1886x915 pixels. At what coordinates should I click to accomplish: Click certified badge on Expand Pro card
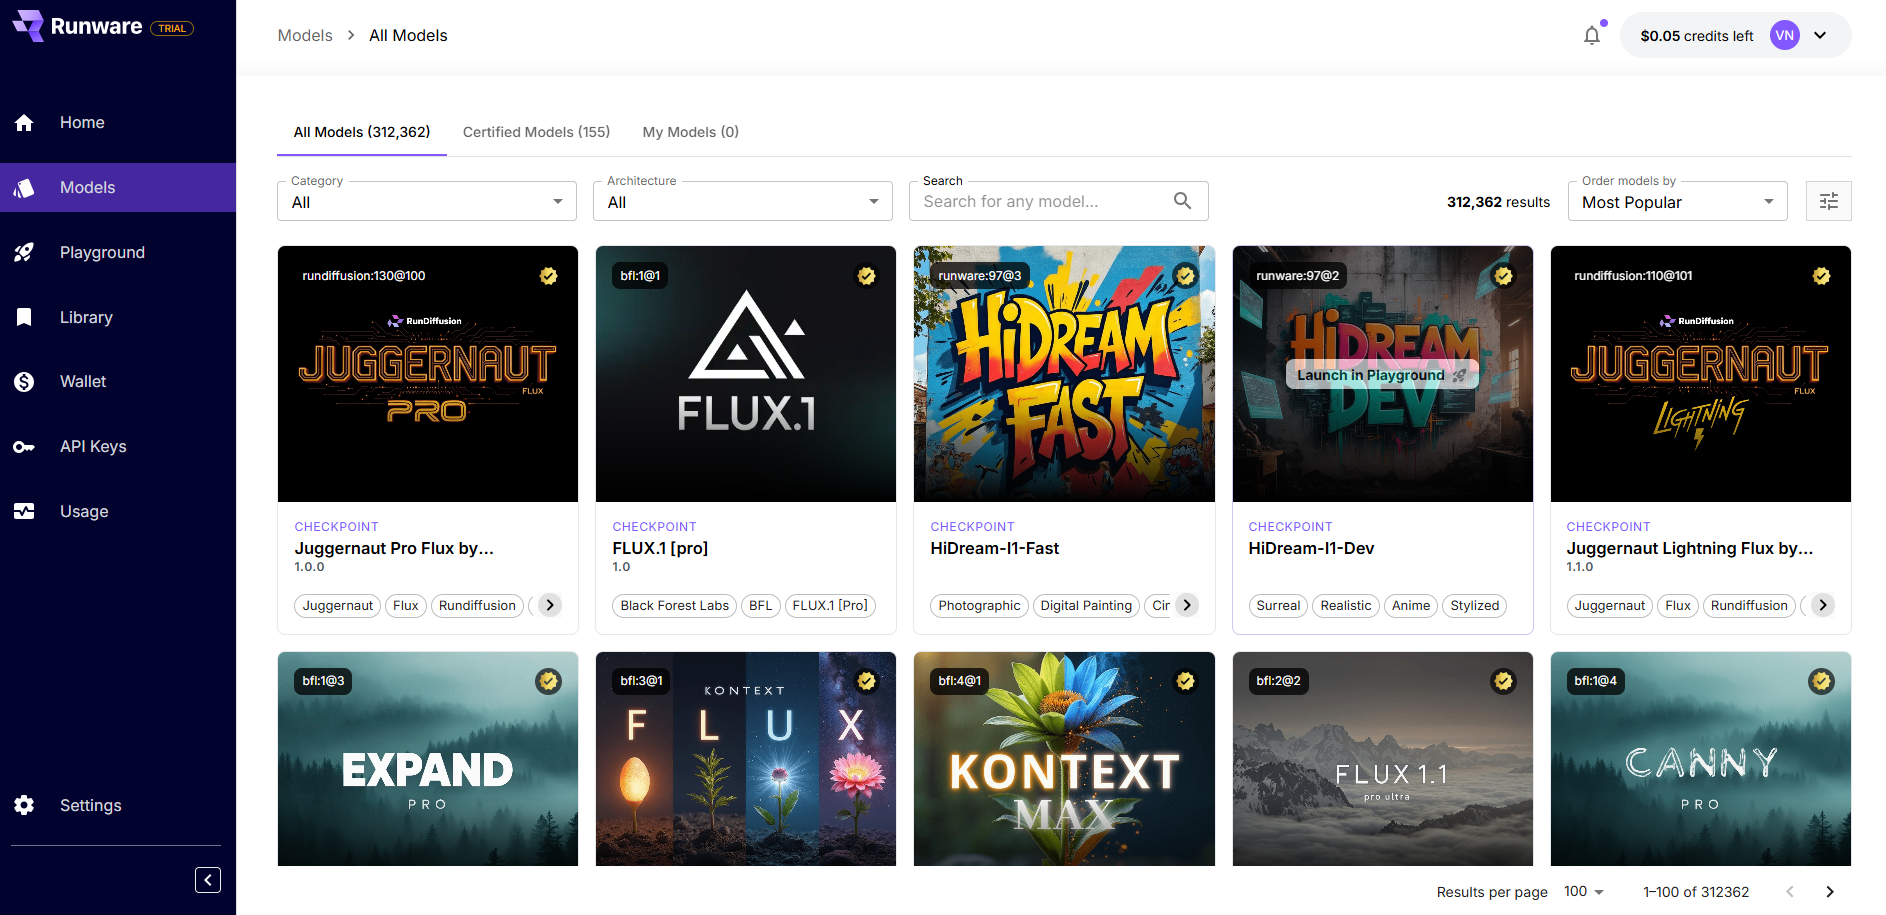tap(548, 681)
